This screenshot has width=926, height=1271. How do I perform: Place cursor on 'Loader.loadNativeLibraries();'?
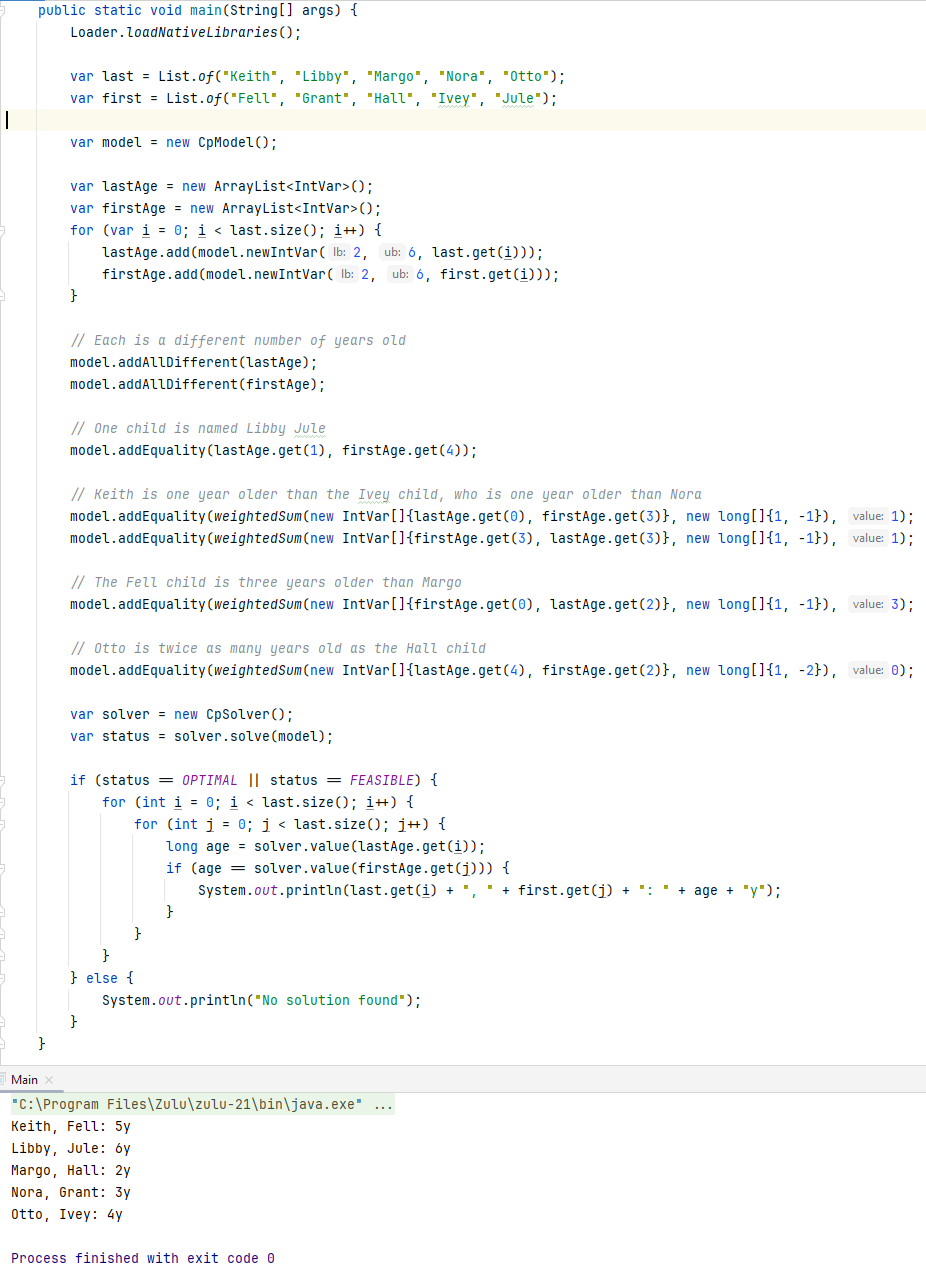[185, 32]
